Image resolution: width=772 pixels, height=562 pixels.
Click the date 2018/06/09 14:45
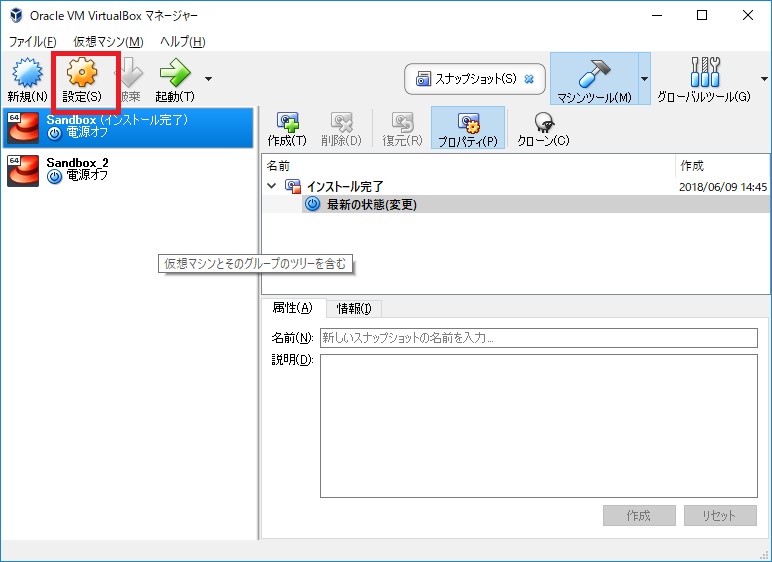click(723, 187)
